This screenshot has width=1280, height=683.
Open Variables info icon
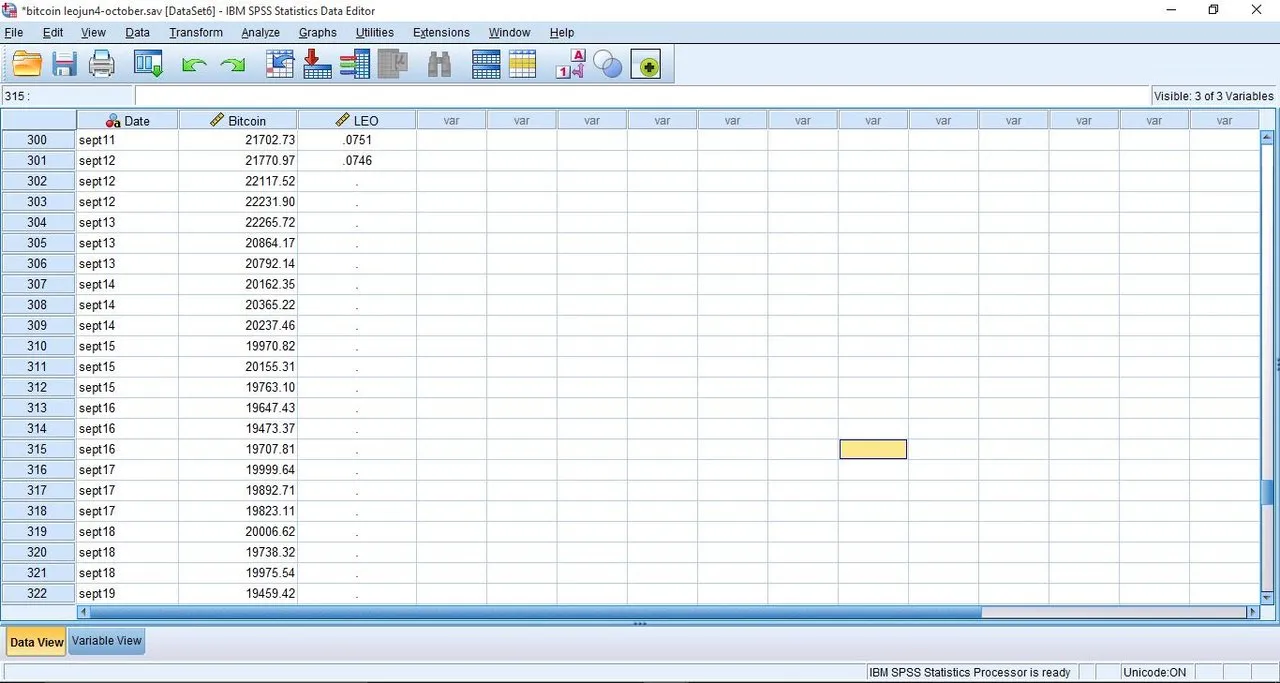tap(355, 65)
